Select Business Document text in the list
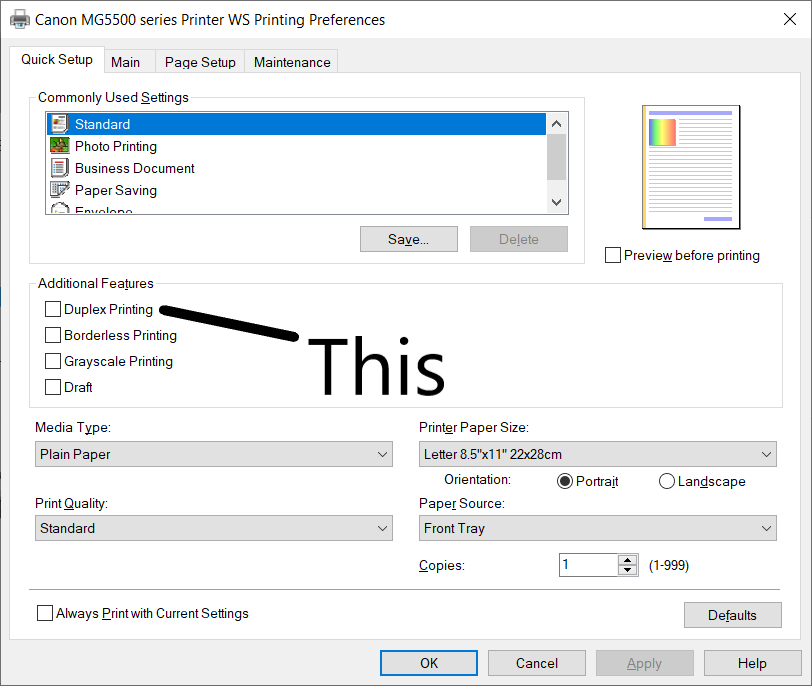812x686 pixels. (135, 168)
